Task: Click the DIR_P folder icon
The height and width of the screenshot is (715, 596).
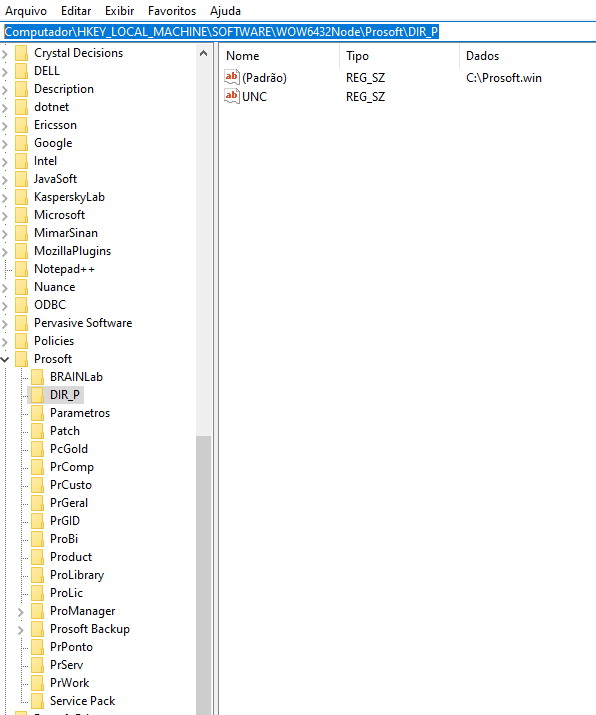Action: (x=37, y=395)
